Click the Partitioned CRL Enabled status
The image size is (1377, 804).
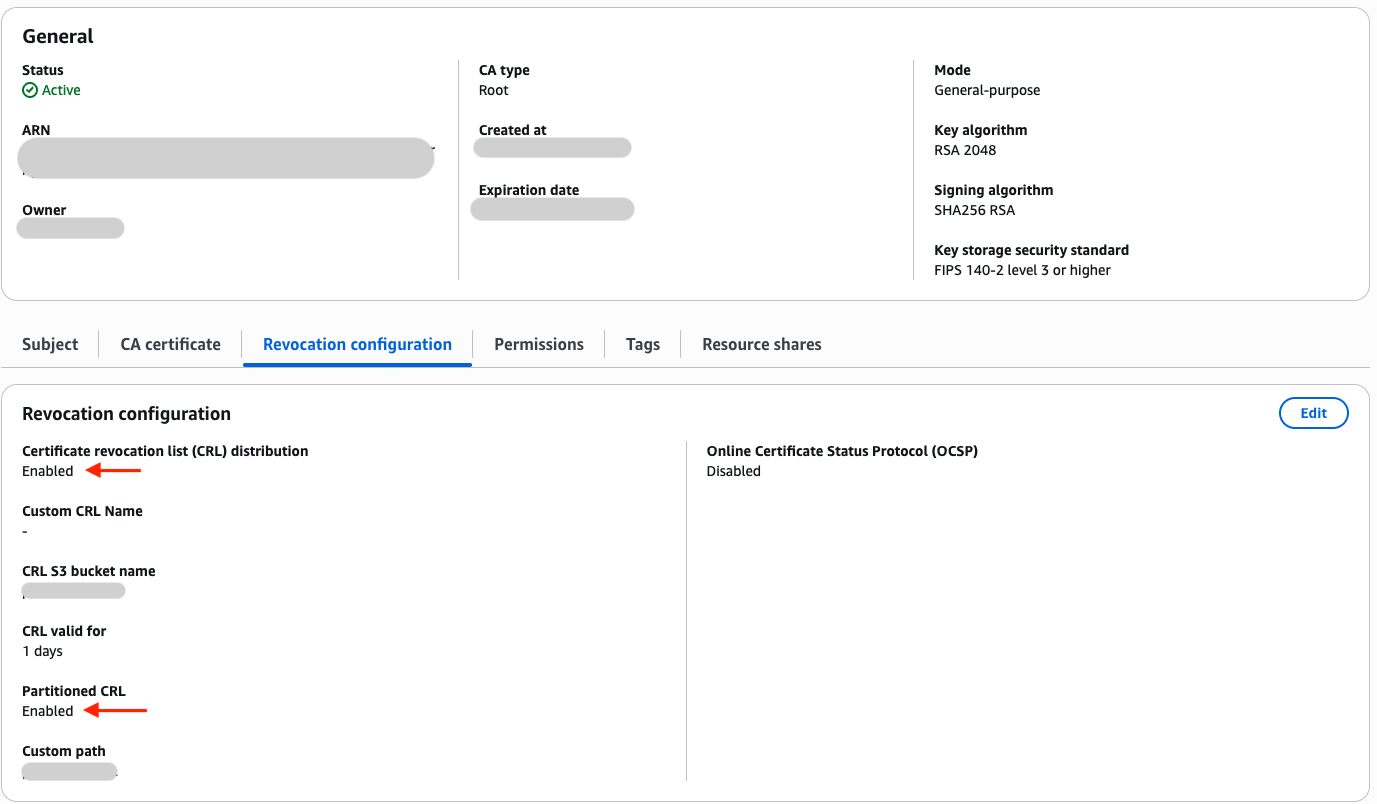tap(47, 710)
